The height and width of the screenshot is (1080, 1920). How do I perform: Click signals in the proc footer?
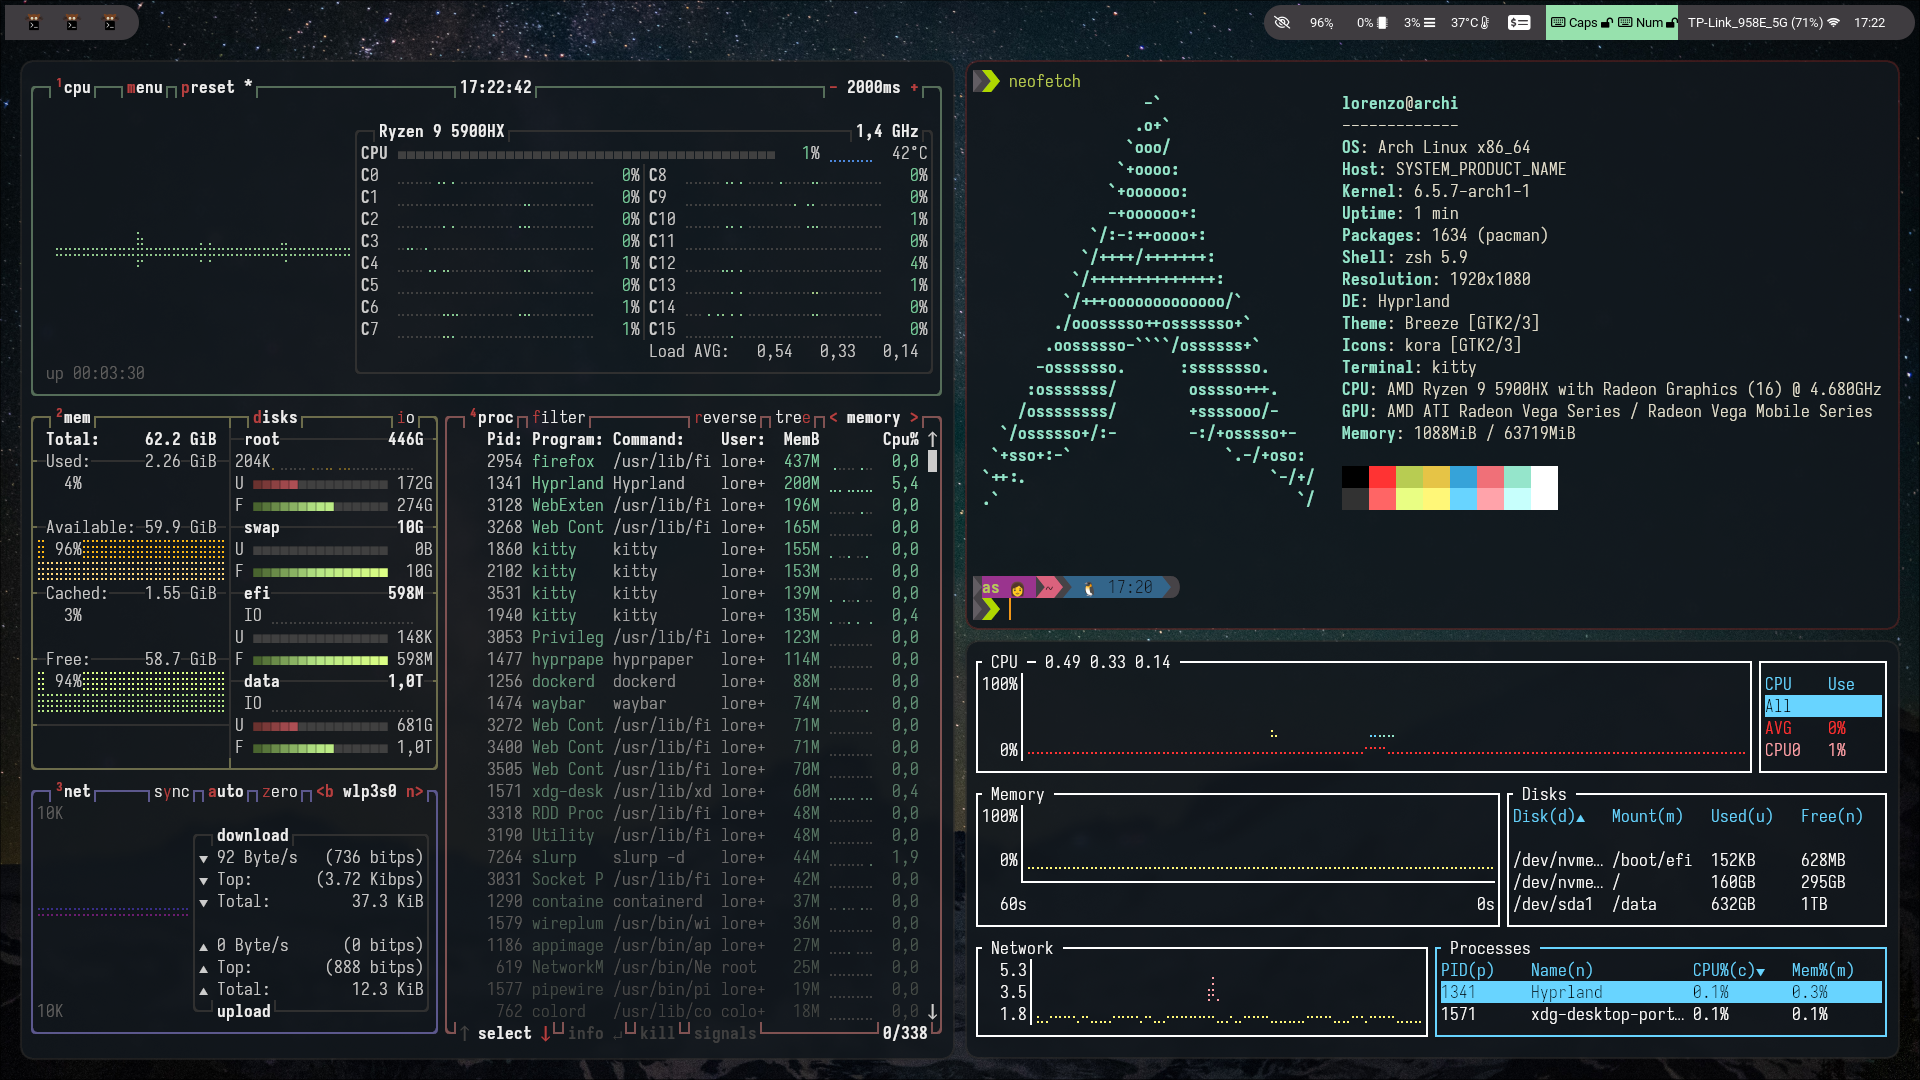[725, 1033]
